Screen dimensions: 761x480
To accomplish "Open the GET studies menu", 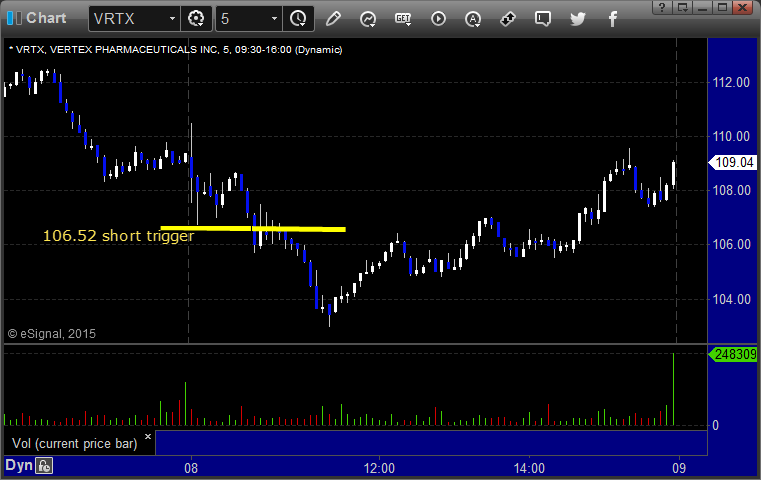I will (x=403, y=19).
